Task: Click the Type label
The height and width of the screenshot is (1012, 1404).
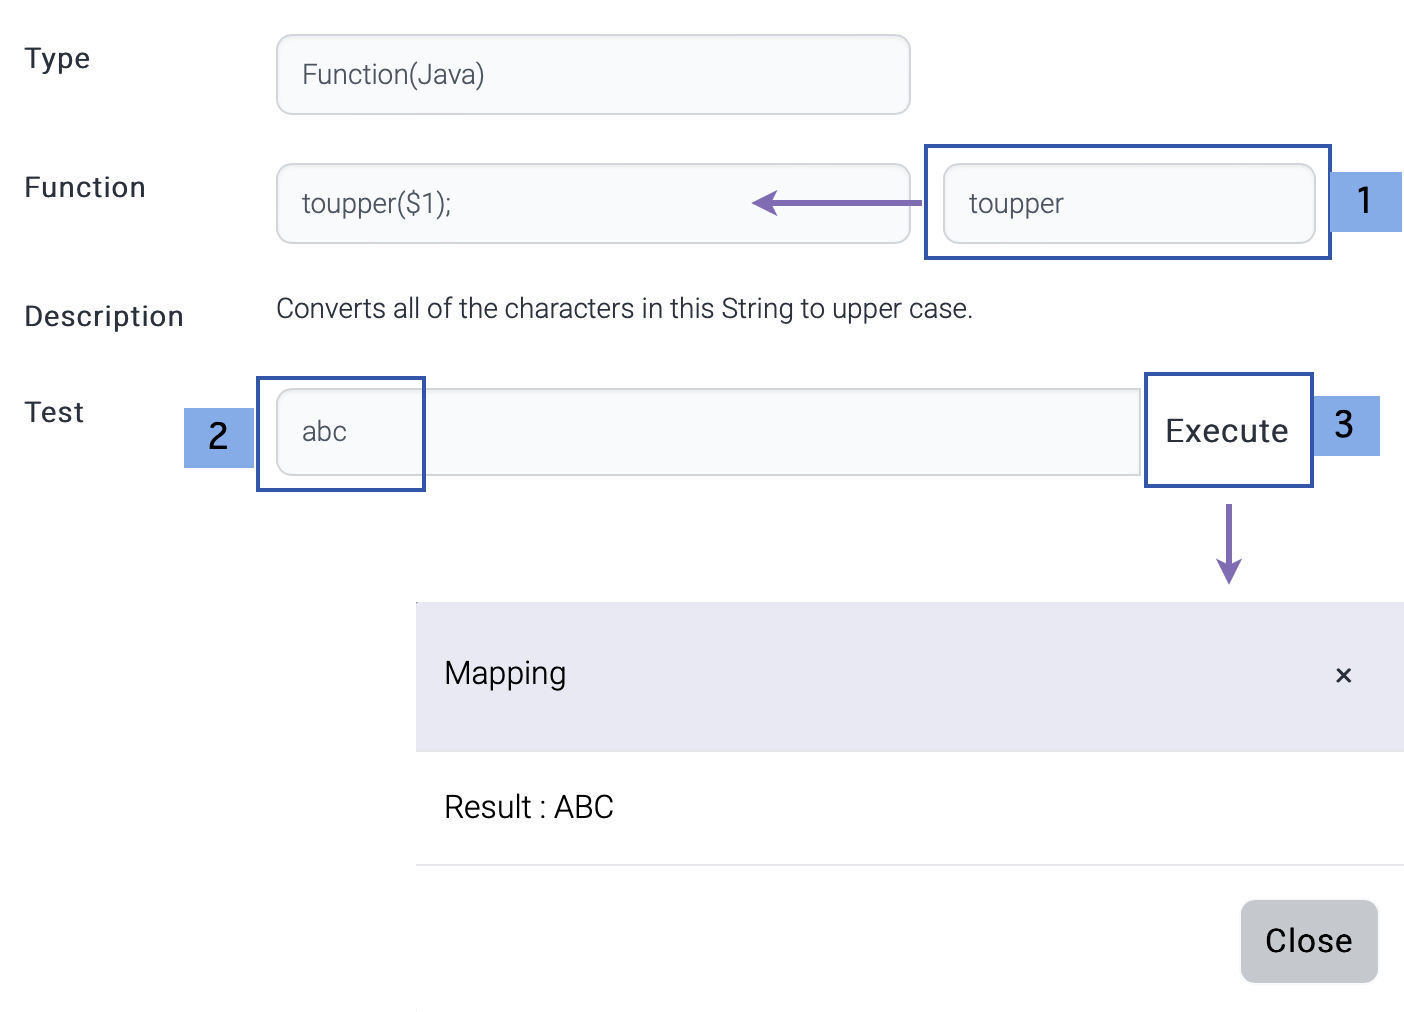Action: pos(57,59)
